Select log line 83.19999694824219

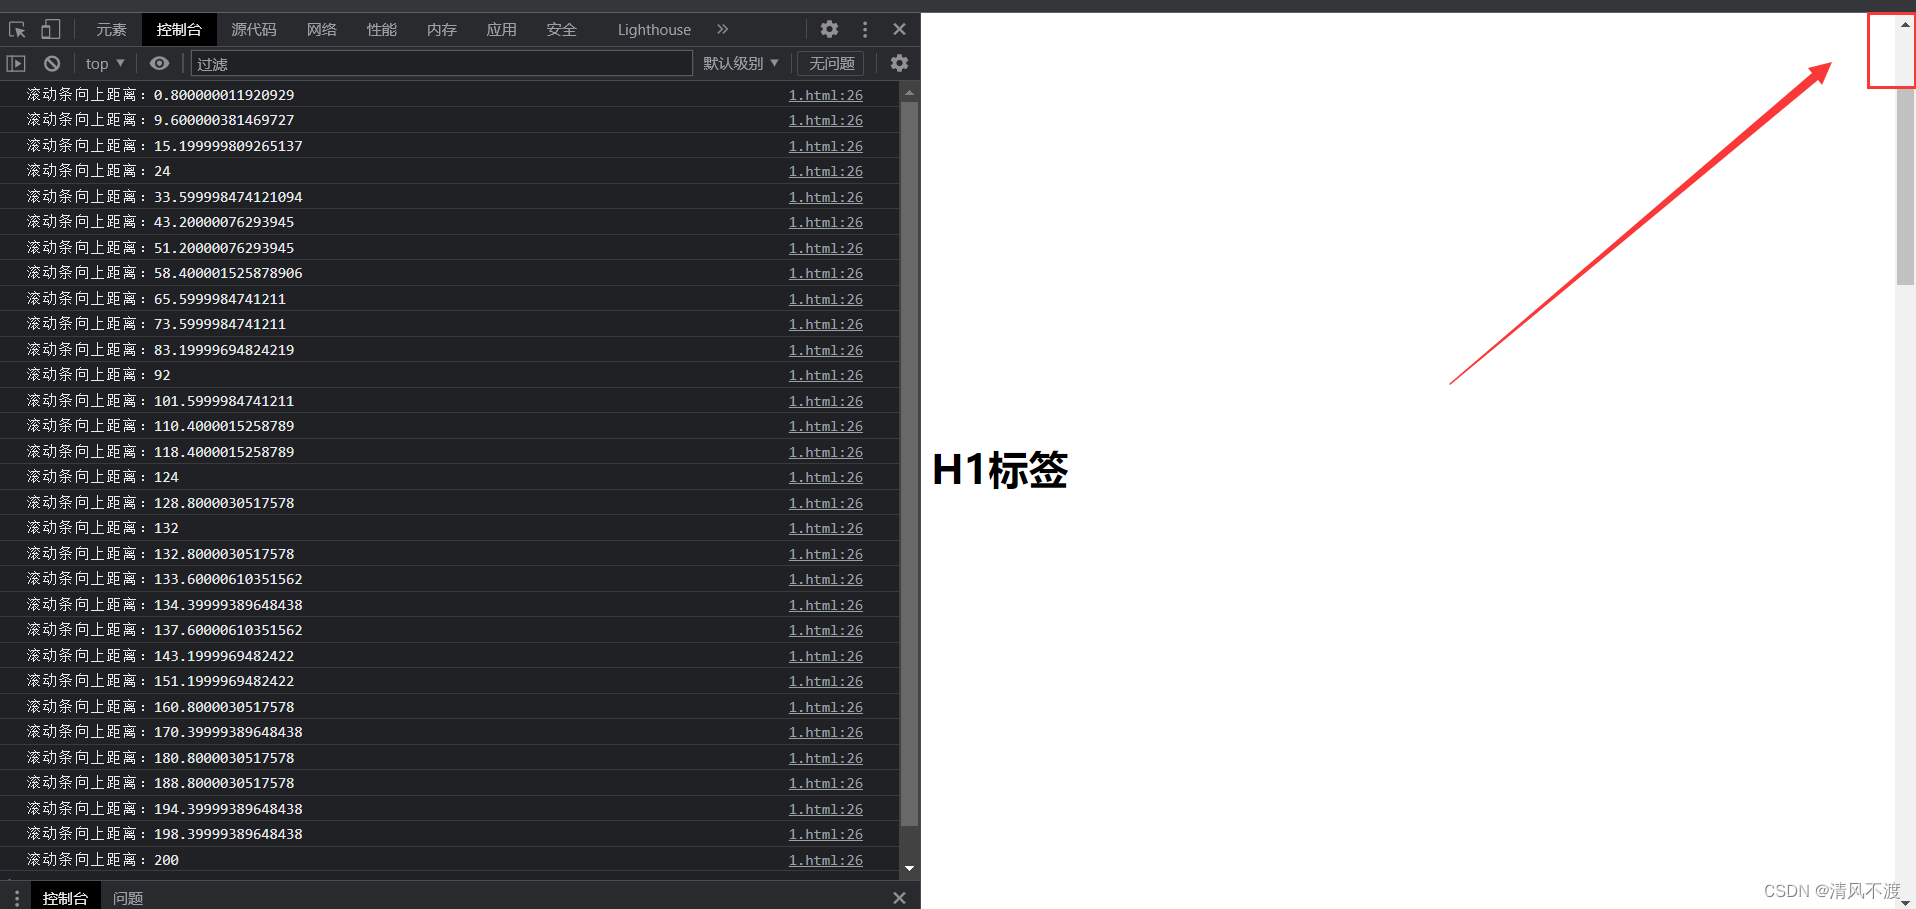[x=449, y=350]
